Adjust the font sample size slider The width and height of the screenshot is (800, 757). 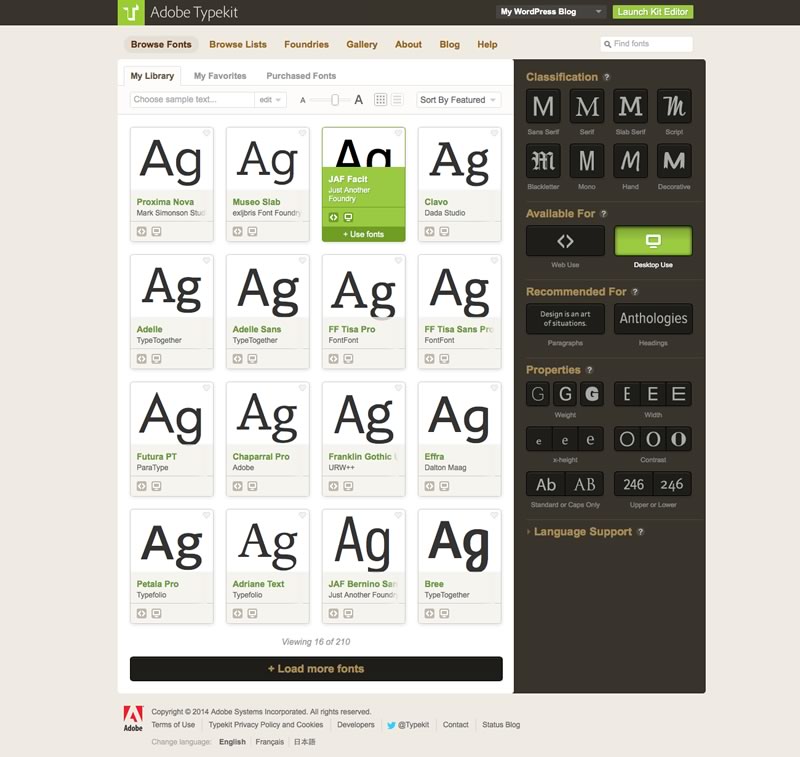point(335,99)
